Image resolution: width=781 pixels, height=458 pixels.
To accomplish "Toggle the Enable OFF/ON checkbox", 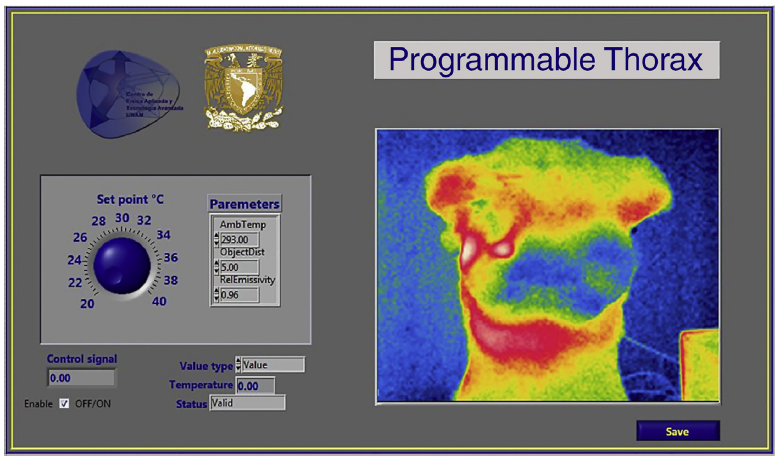I will coord(65,404).
